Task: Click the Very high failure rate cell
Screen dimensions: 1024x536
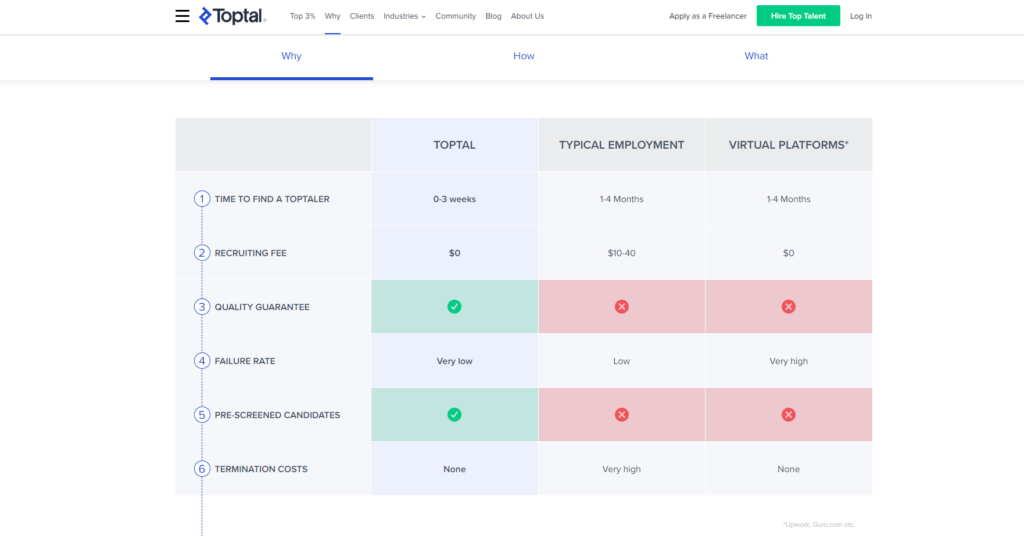Action: 788,361
